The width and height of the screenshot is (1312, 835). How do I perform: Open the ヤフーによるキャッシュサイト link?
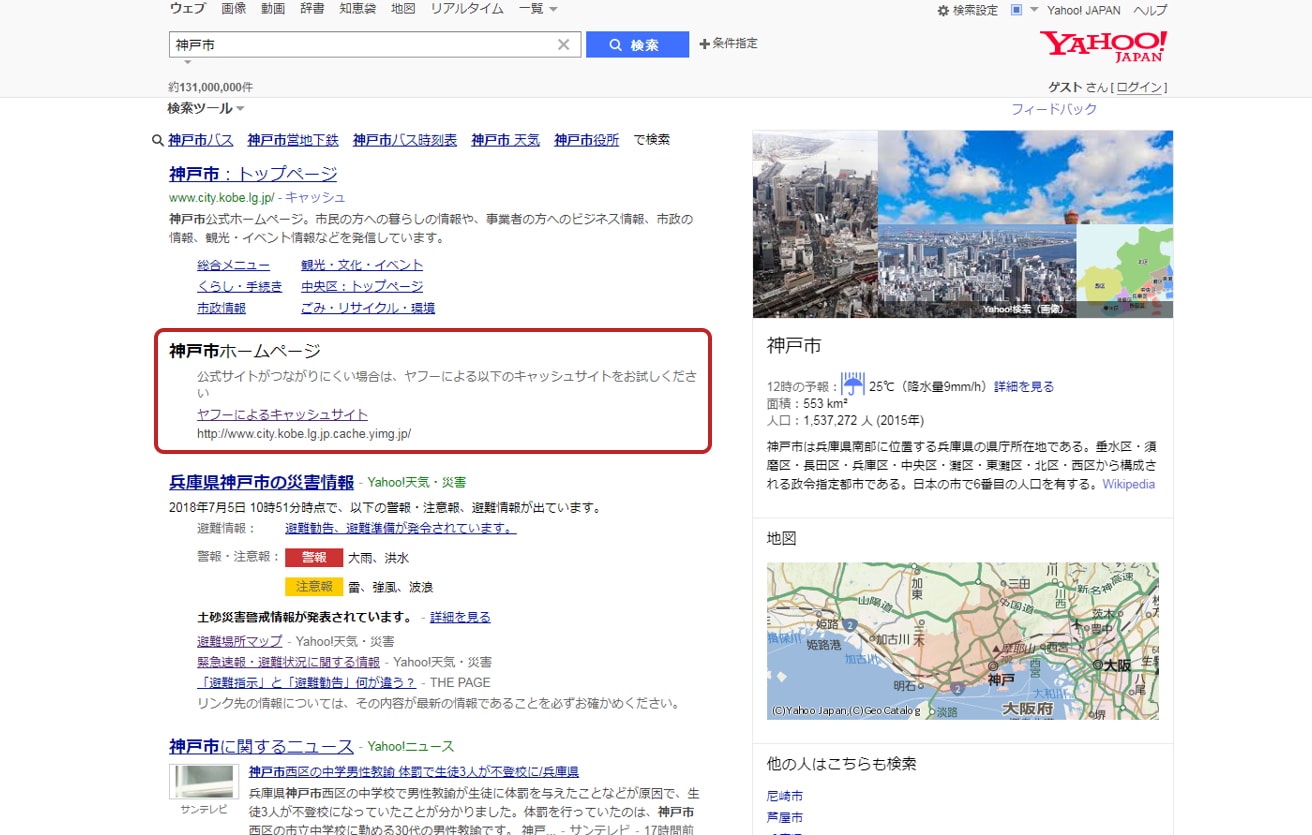(283, 414)
